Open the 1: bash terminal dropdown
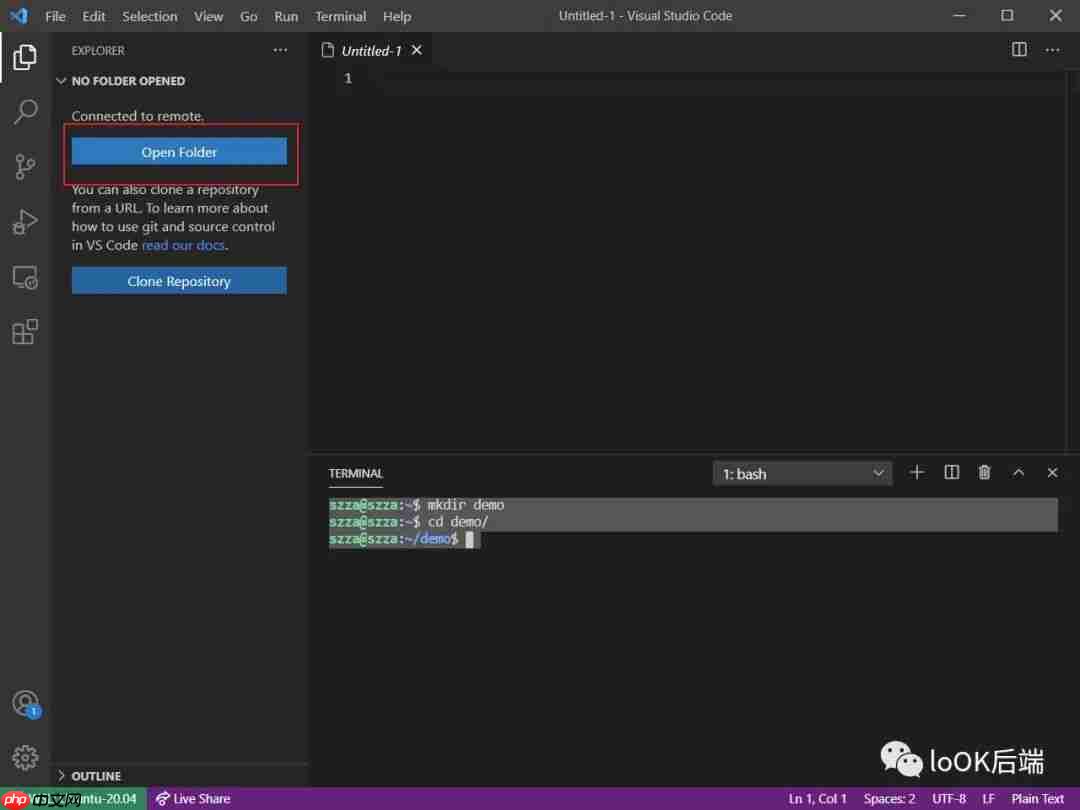Viewport: 1080px width, 810px height. point(802,473)
